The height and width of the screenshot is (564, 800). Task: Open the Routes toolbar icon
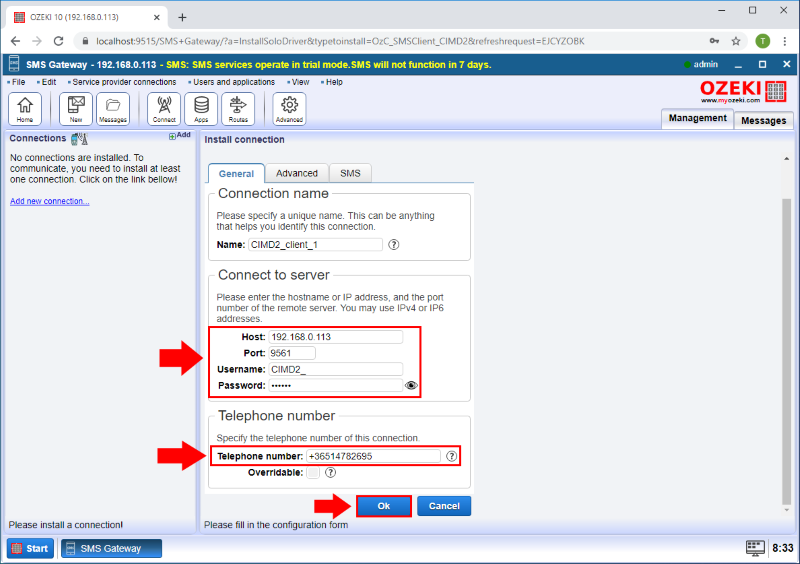click(x=238, y=109)
